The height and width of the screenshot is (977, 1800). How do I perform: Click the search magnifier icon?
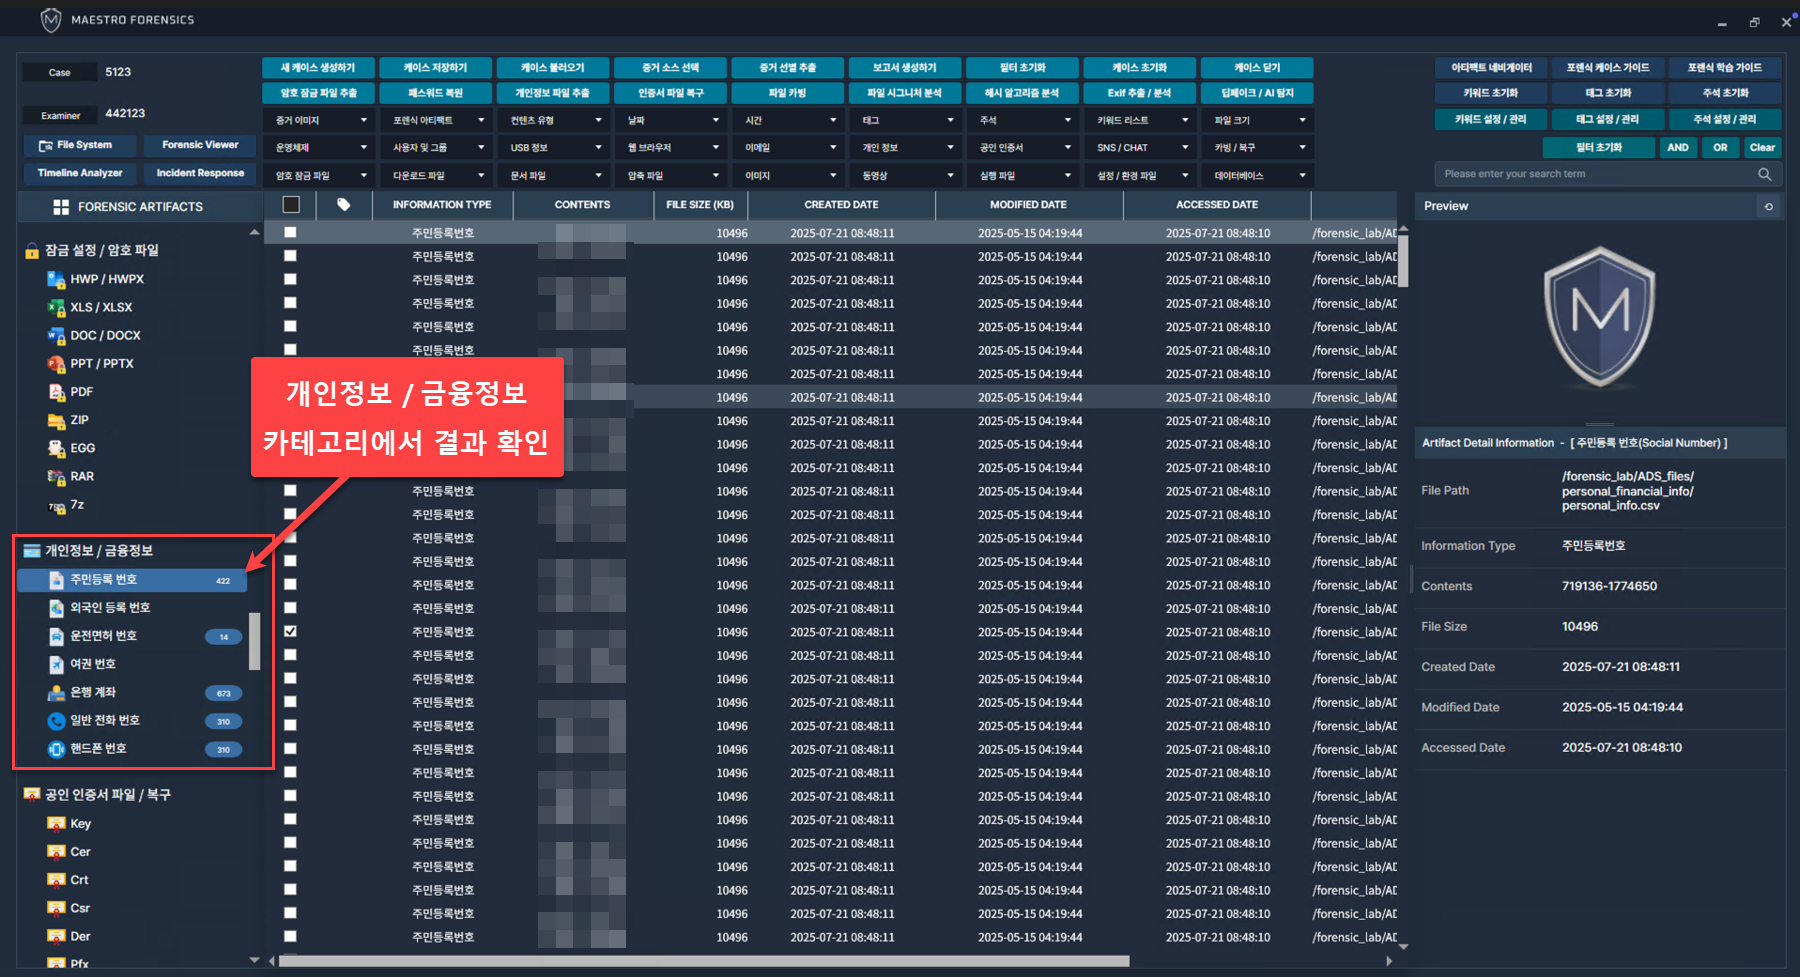tap(1765, 174)
